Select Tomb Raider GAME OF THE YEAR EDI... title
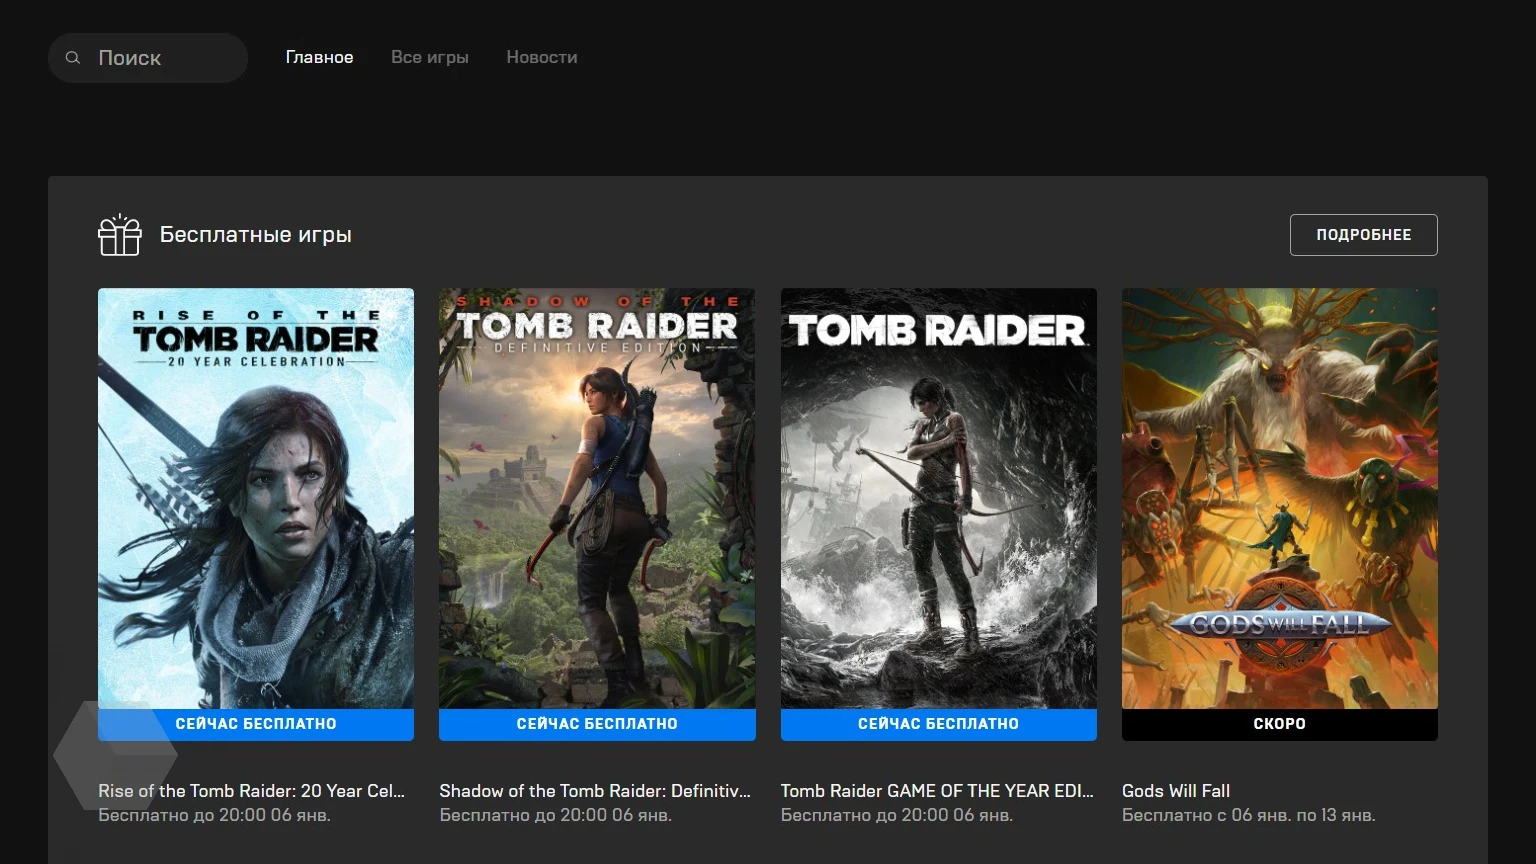This screenshot has height=864, width=1536. coord(938,791)
